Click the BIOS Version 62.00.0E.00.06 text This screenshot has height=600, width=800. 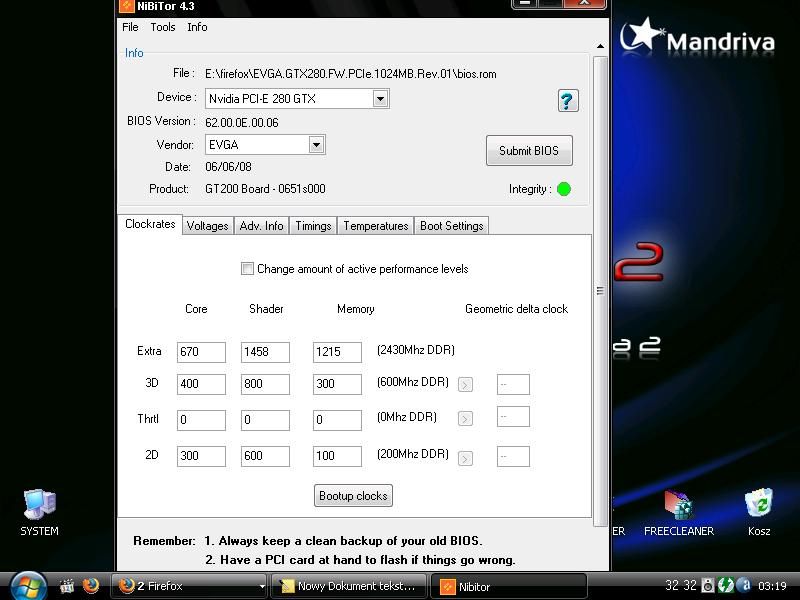(x=242, y=123)
